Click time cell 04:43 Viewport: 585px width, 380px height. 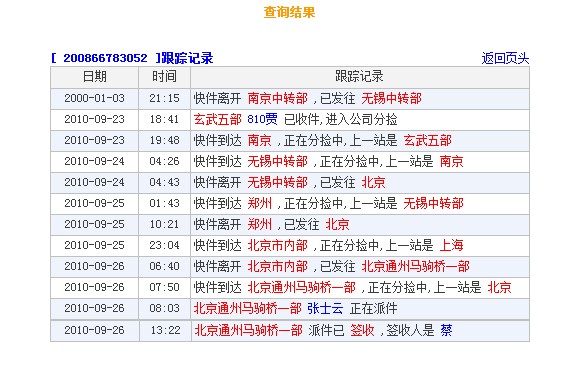tap(164, 182)
